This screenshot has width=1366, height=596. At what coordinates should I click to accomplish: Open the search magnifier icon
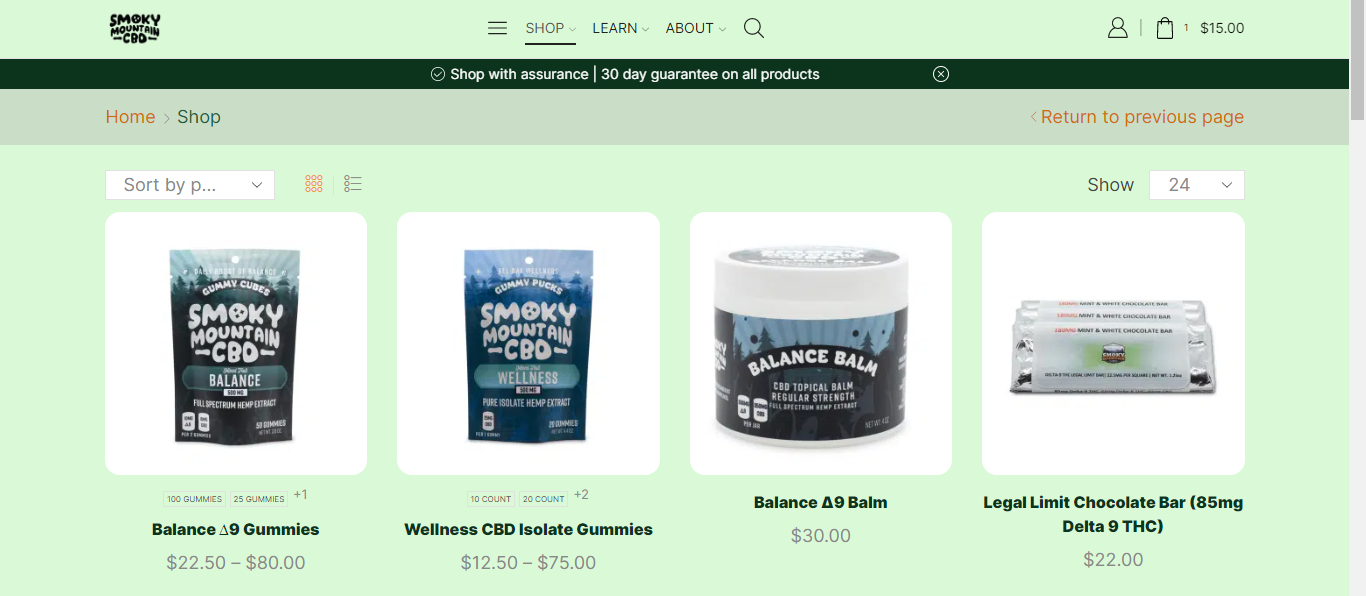[754, 28]
